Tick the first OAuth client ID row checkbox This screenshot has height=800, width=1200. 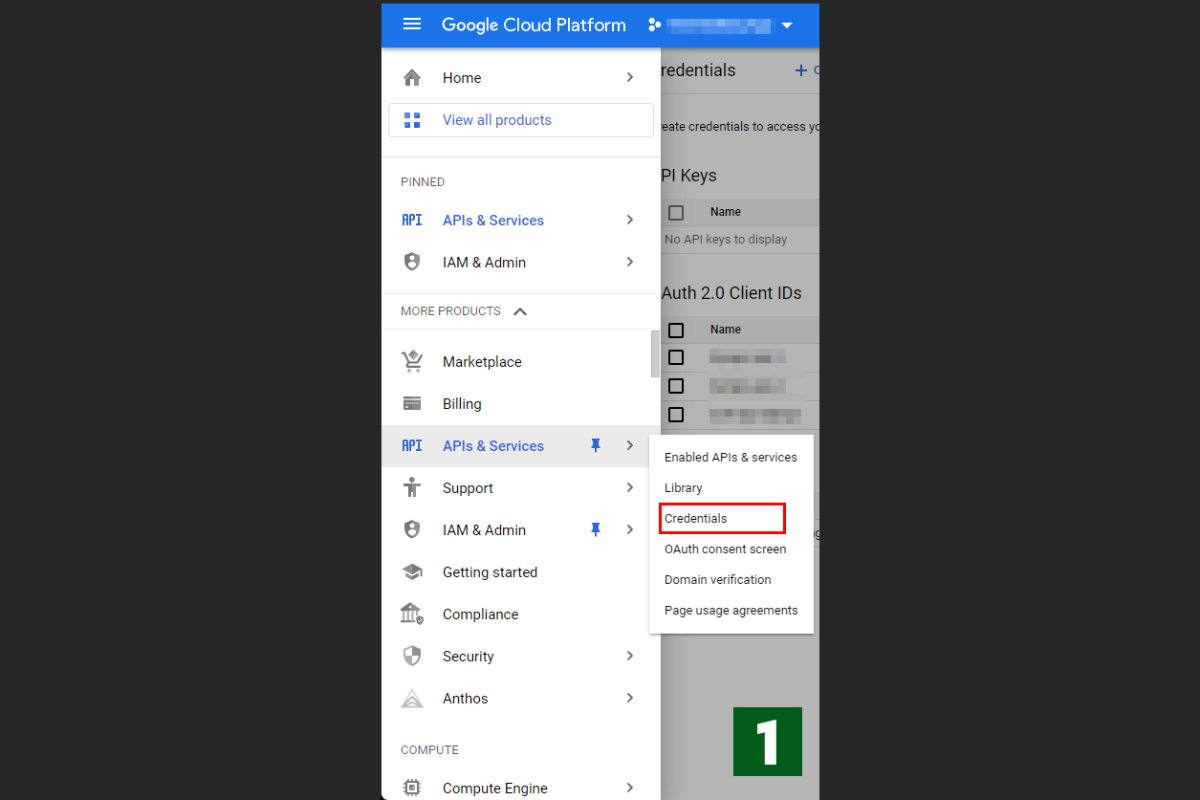676,357
